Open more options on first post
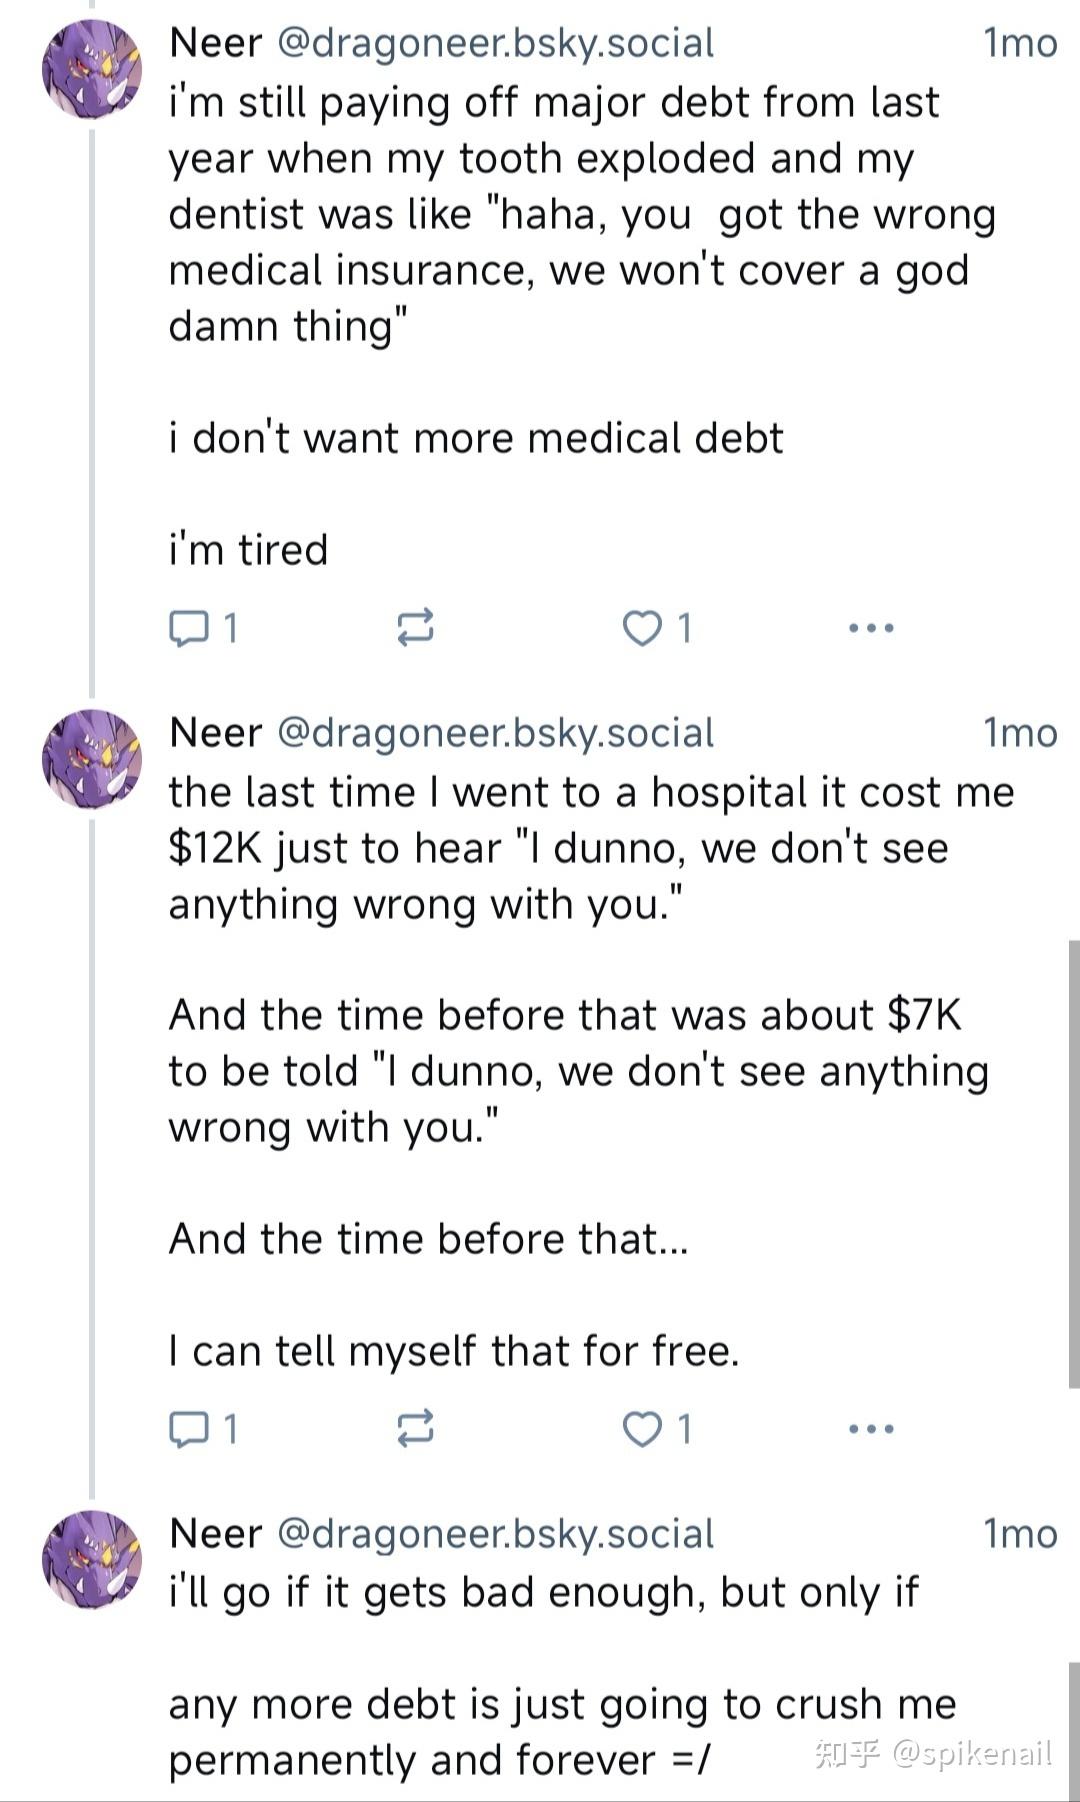 870,628
